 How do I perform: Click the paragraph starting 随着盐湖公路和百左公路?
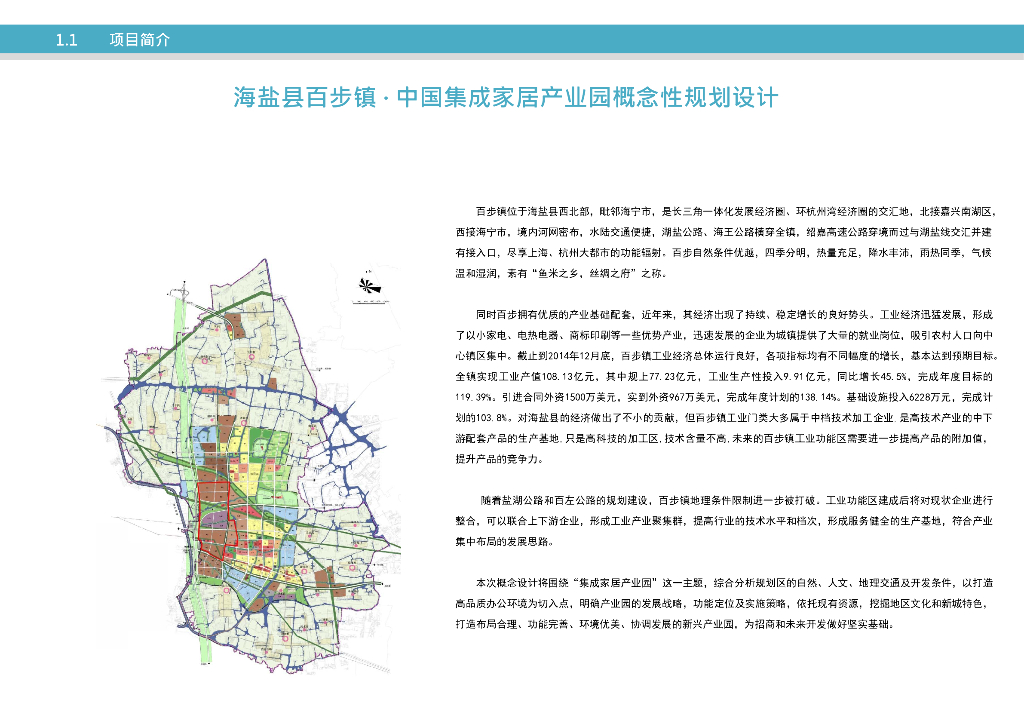click(x=724, y=520)
